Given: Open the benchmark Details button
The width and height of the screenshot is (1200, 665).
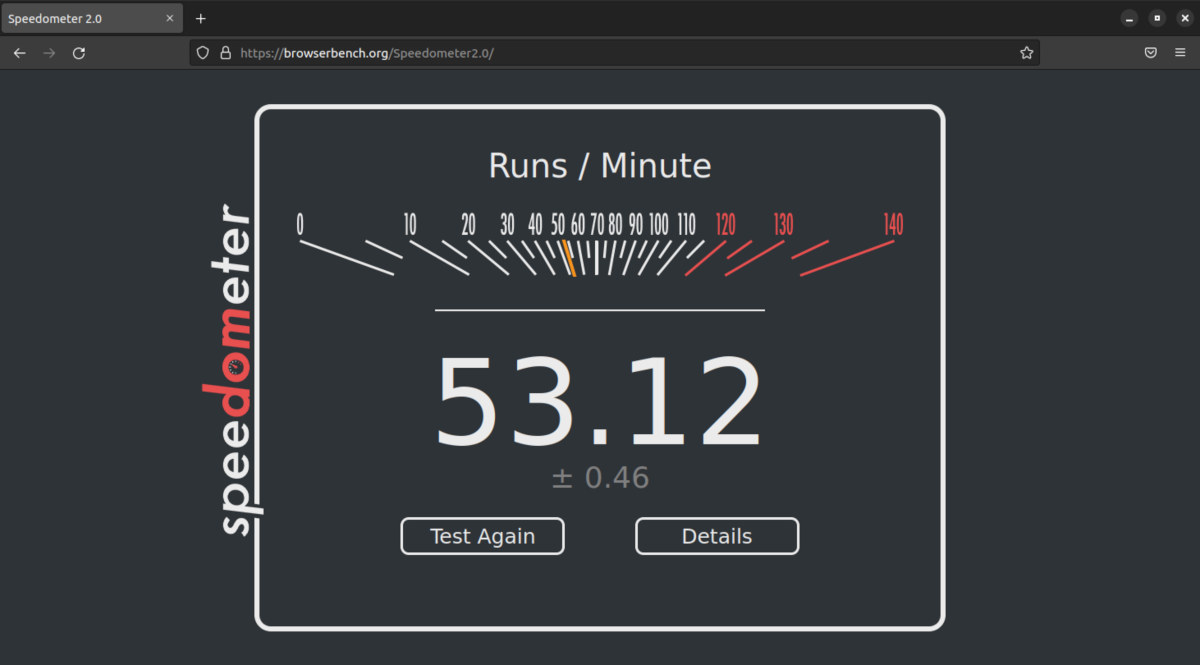Looking at the screenshot, I should click(717, 536).
